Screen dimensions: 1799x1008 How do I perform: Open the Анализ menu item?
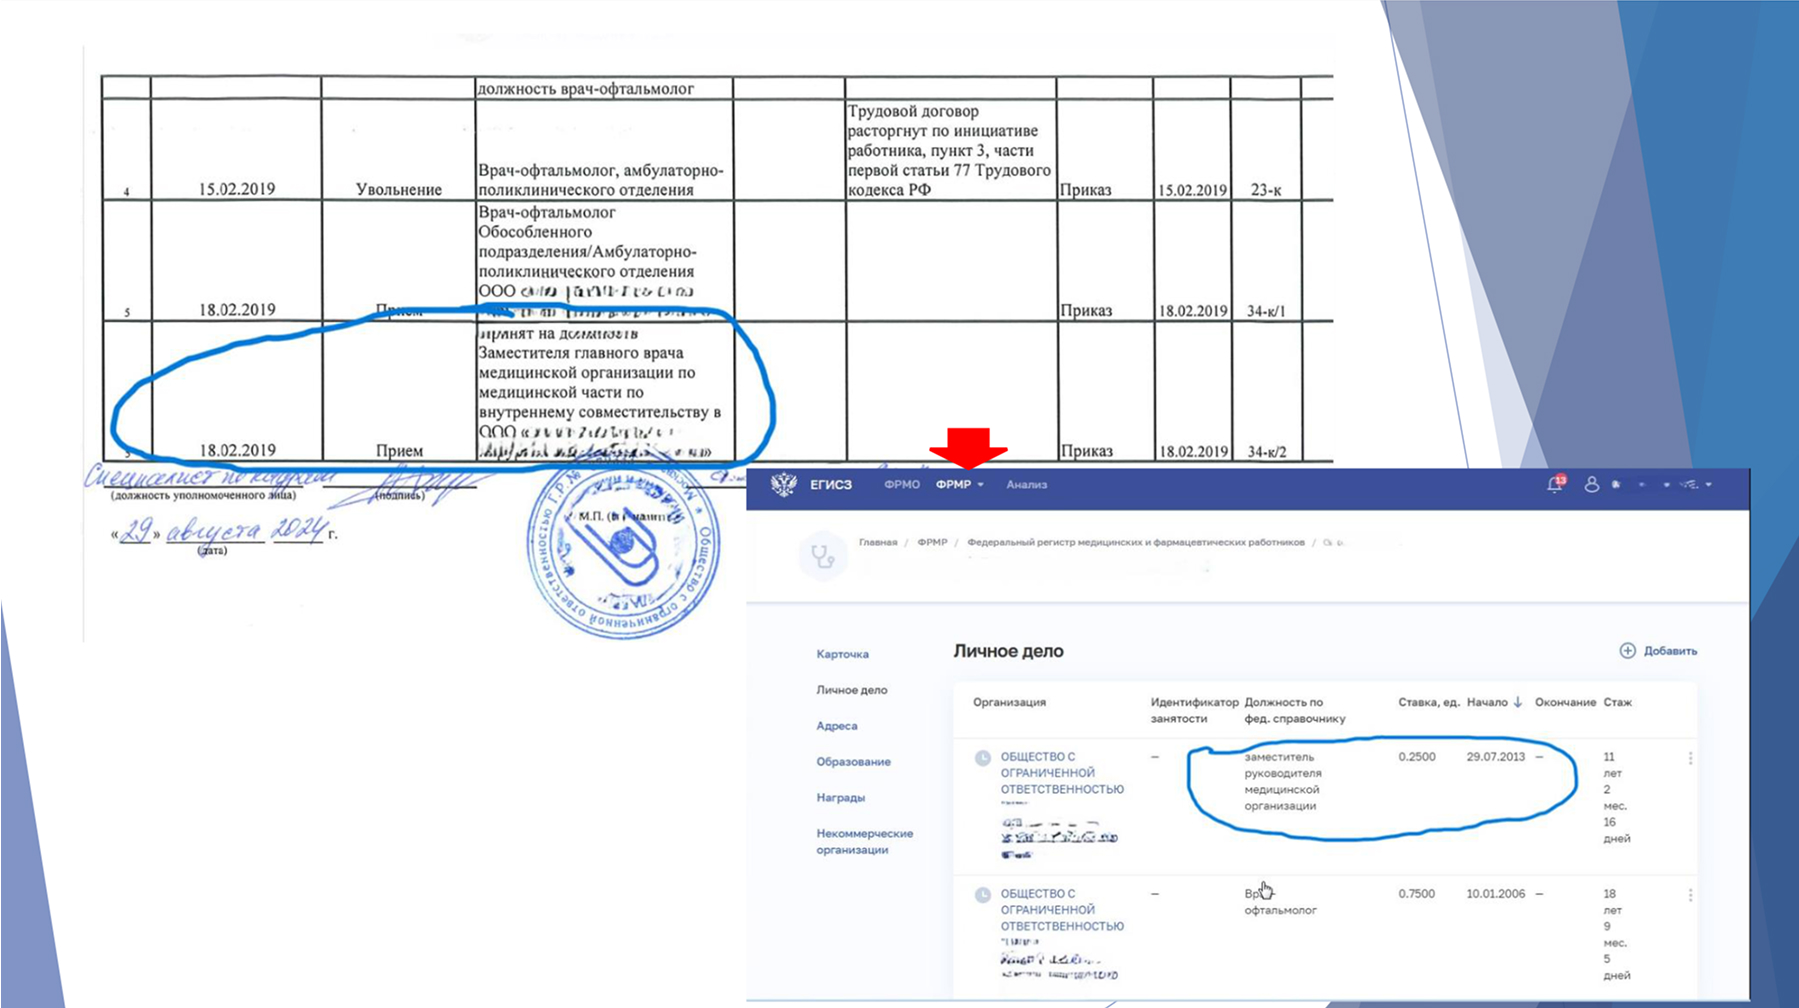(x=1026, y=485)
